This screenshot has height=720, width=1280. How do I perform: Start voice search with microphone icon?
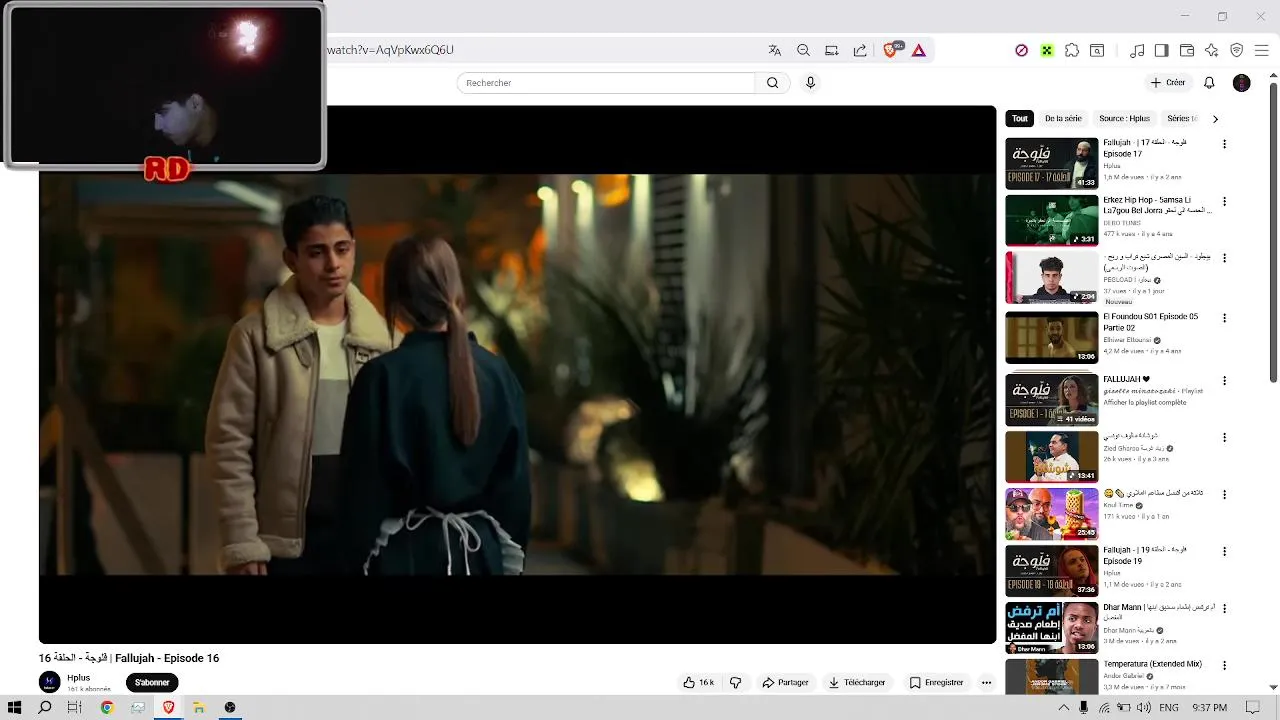click(810, 83)
